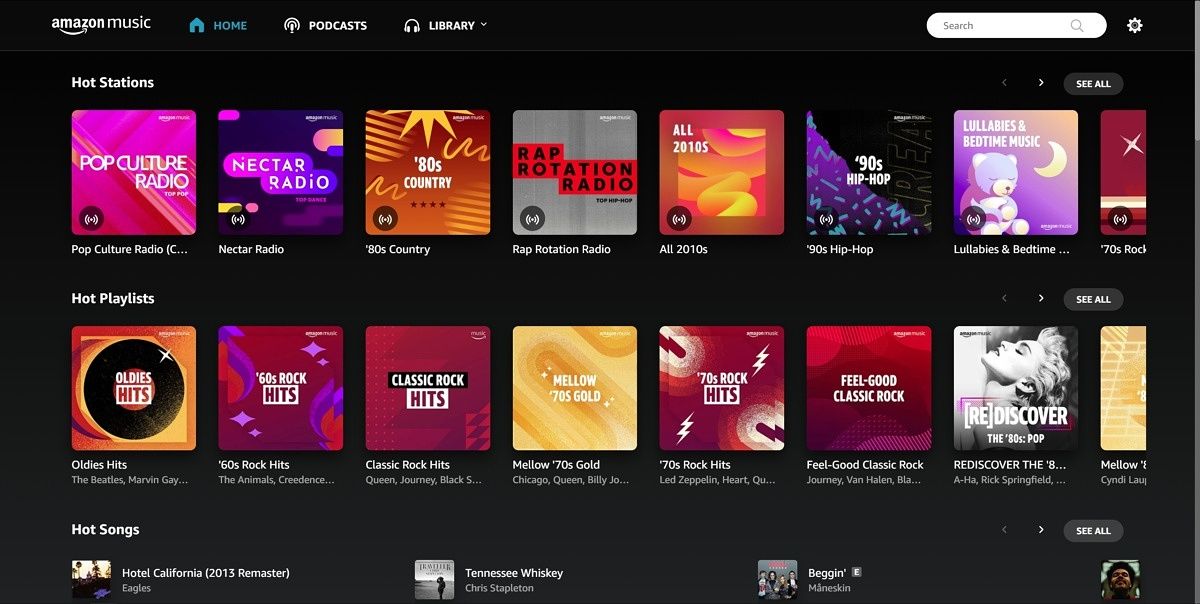The height and width of the screenshot is (604, 1200).
Task: Switch to the Home tab
Action: (217, 25)
